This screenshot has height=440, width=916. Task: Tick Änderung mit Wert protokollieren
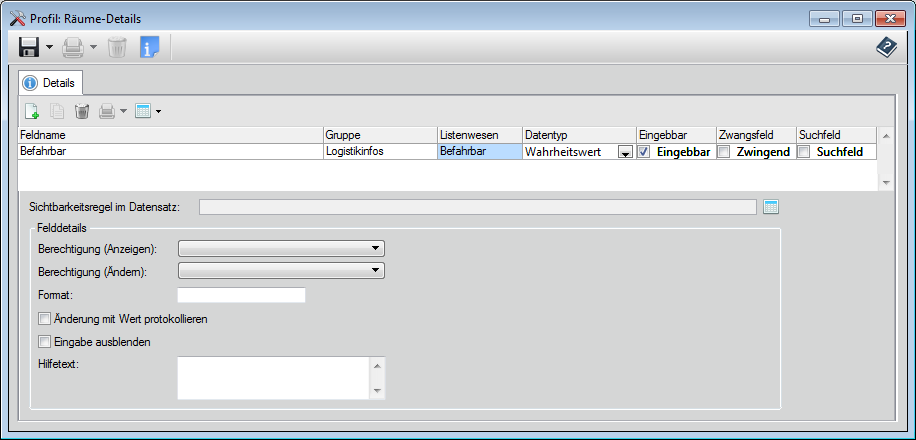[44, 319]
